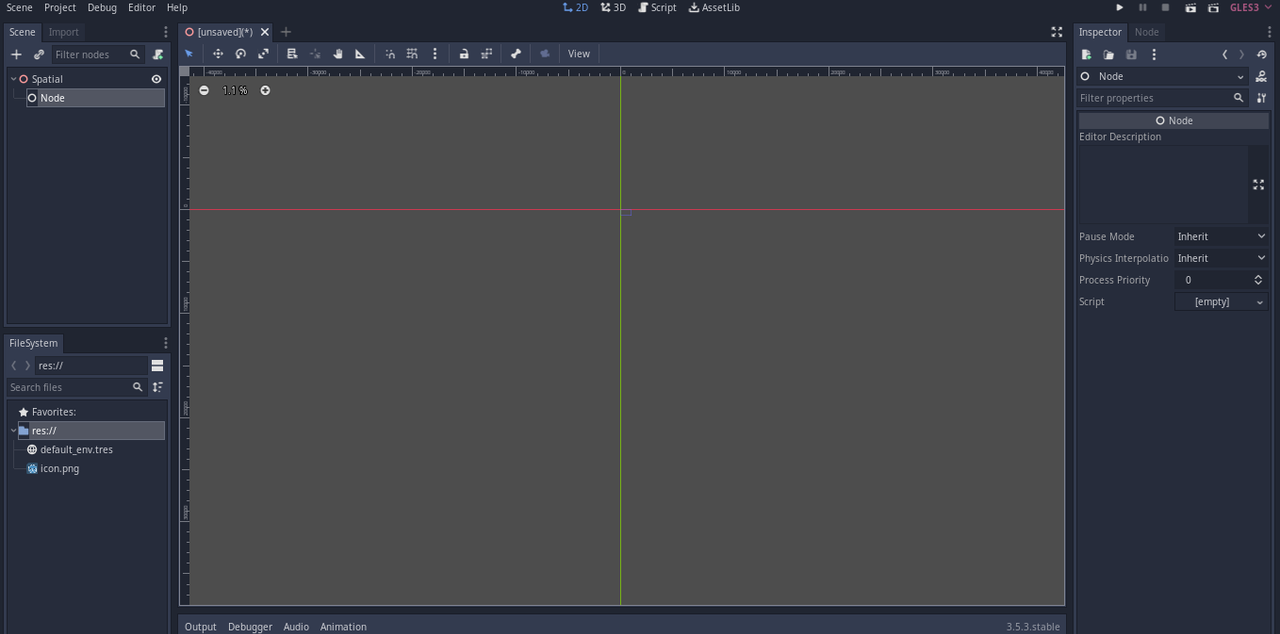The height and width of the screenshot is (634, 1280).
Task: Switch to the 3D workspace
Action: 613,7
